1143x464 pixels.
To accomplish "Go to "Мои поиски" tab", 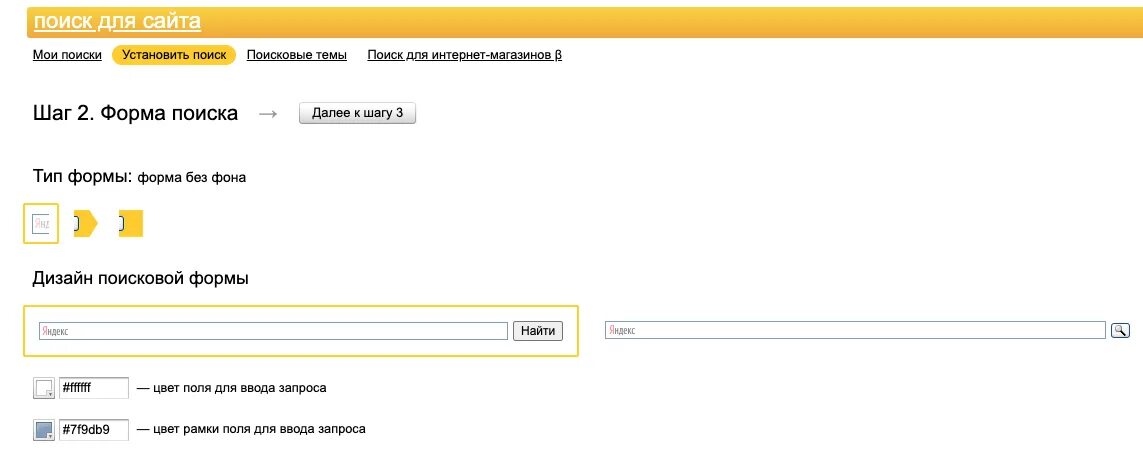I will point(67,55).
